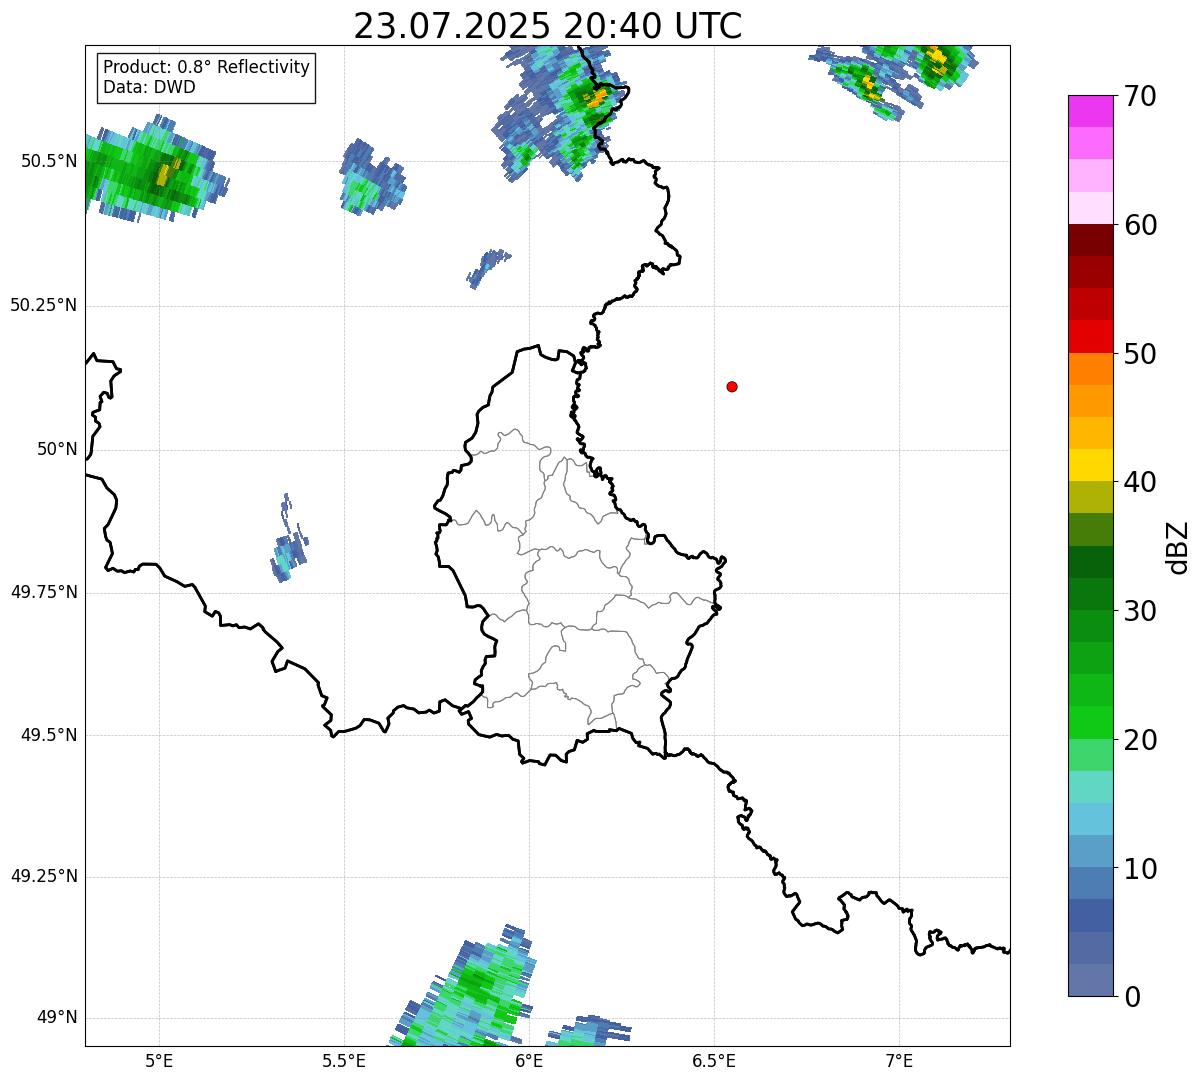Click the 6.5°E longitude label
Image resolution: width=1202 pixels, height=1081 pixels.
[714, 1060]
